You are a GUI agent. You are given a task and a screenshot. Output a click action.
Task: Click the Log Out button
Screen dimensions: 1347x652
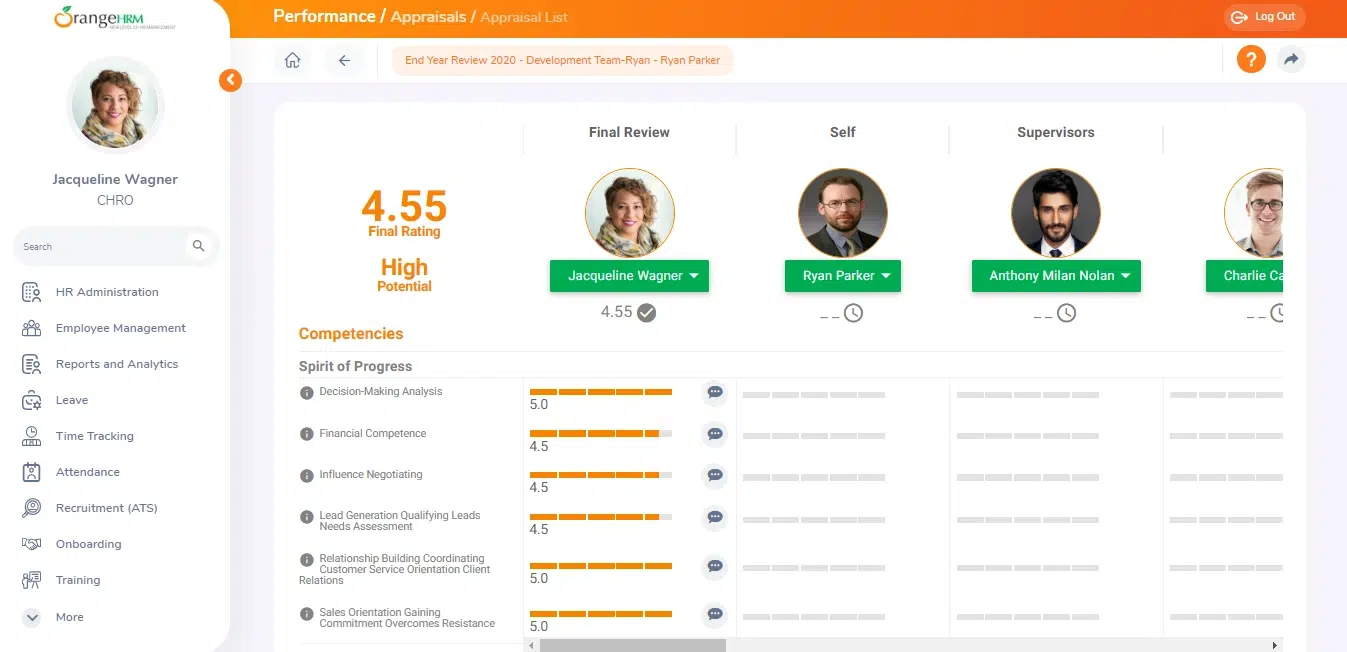(x=1264, y=17)
